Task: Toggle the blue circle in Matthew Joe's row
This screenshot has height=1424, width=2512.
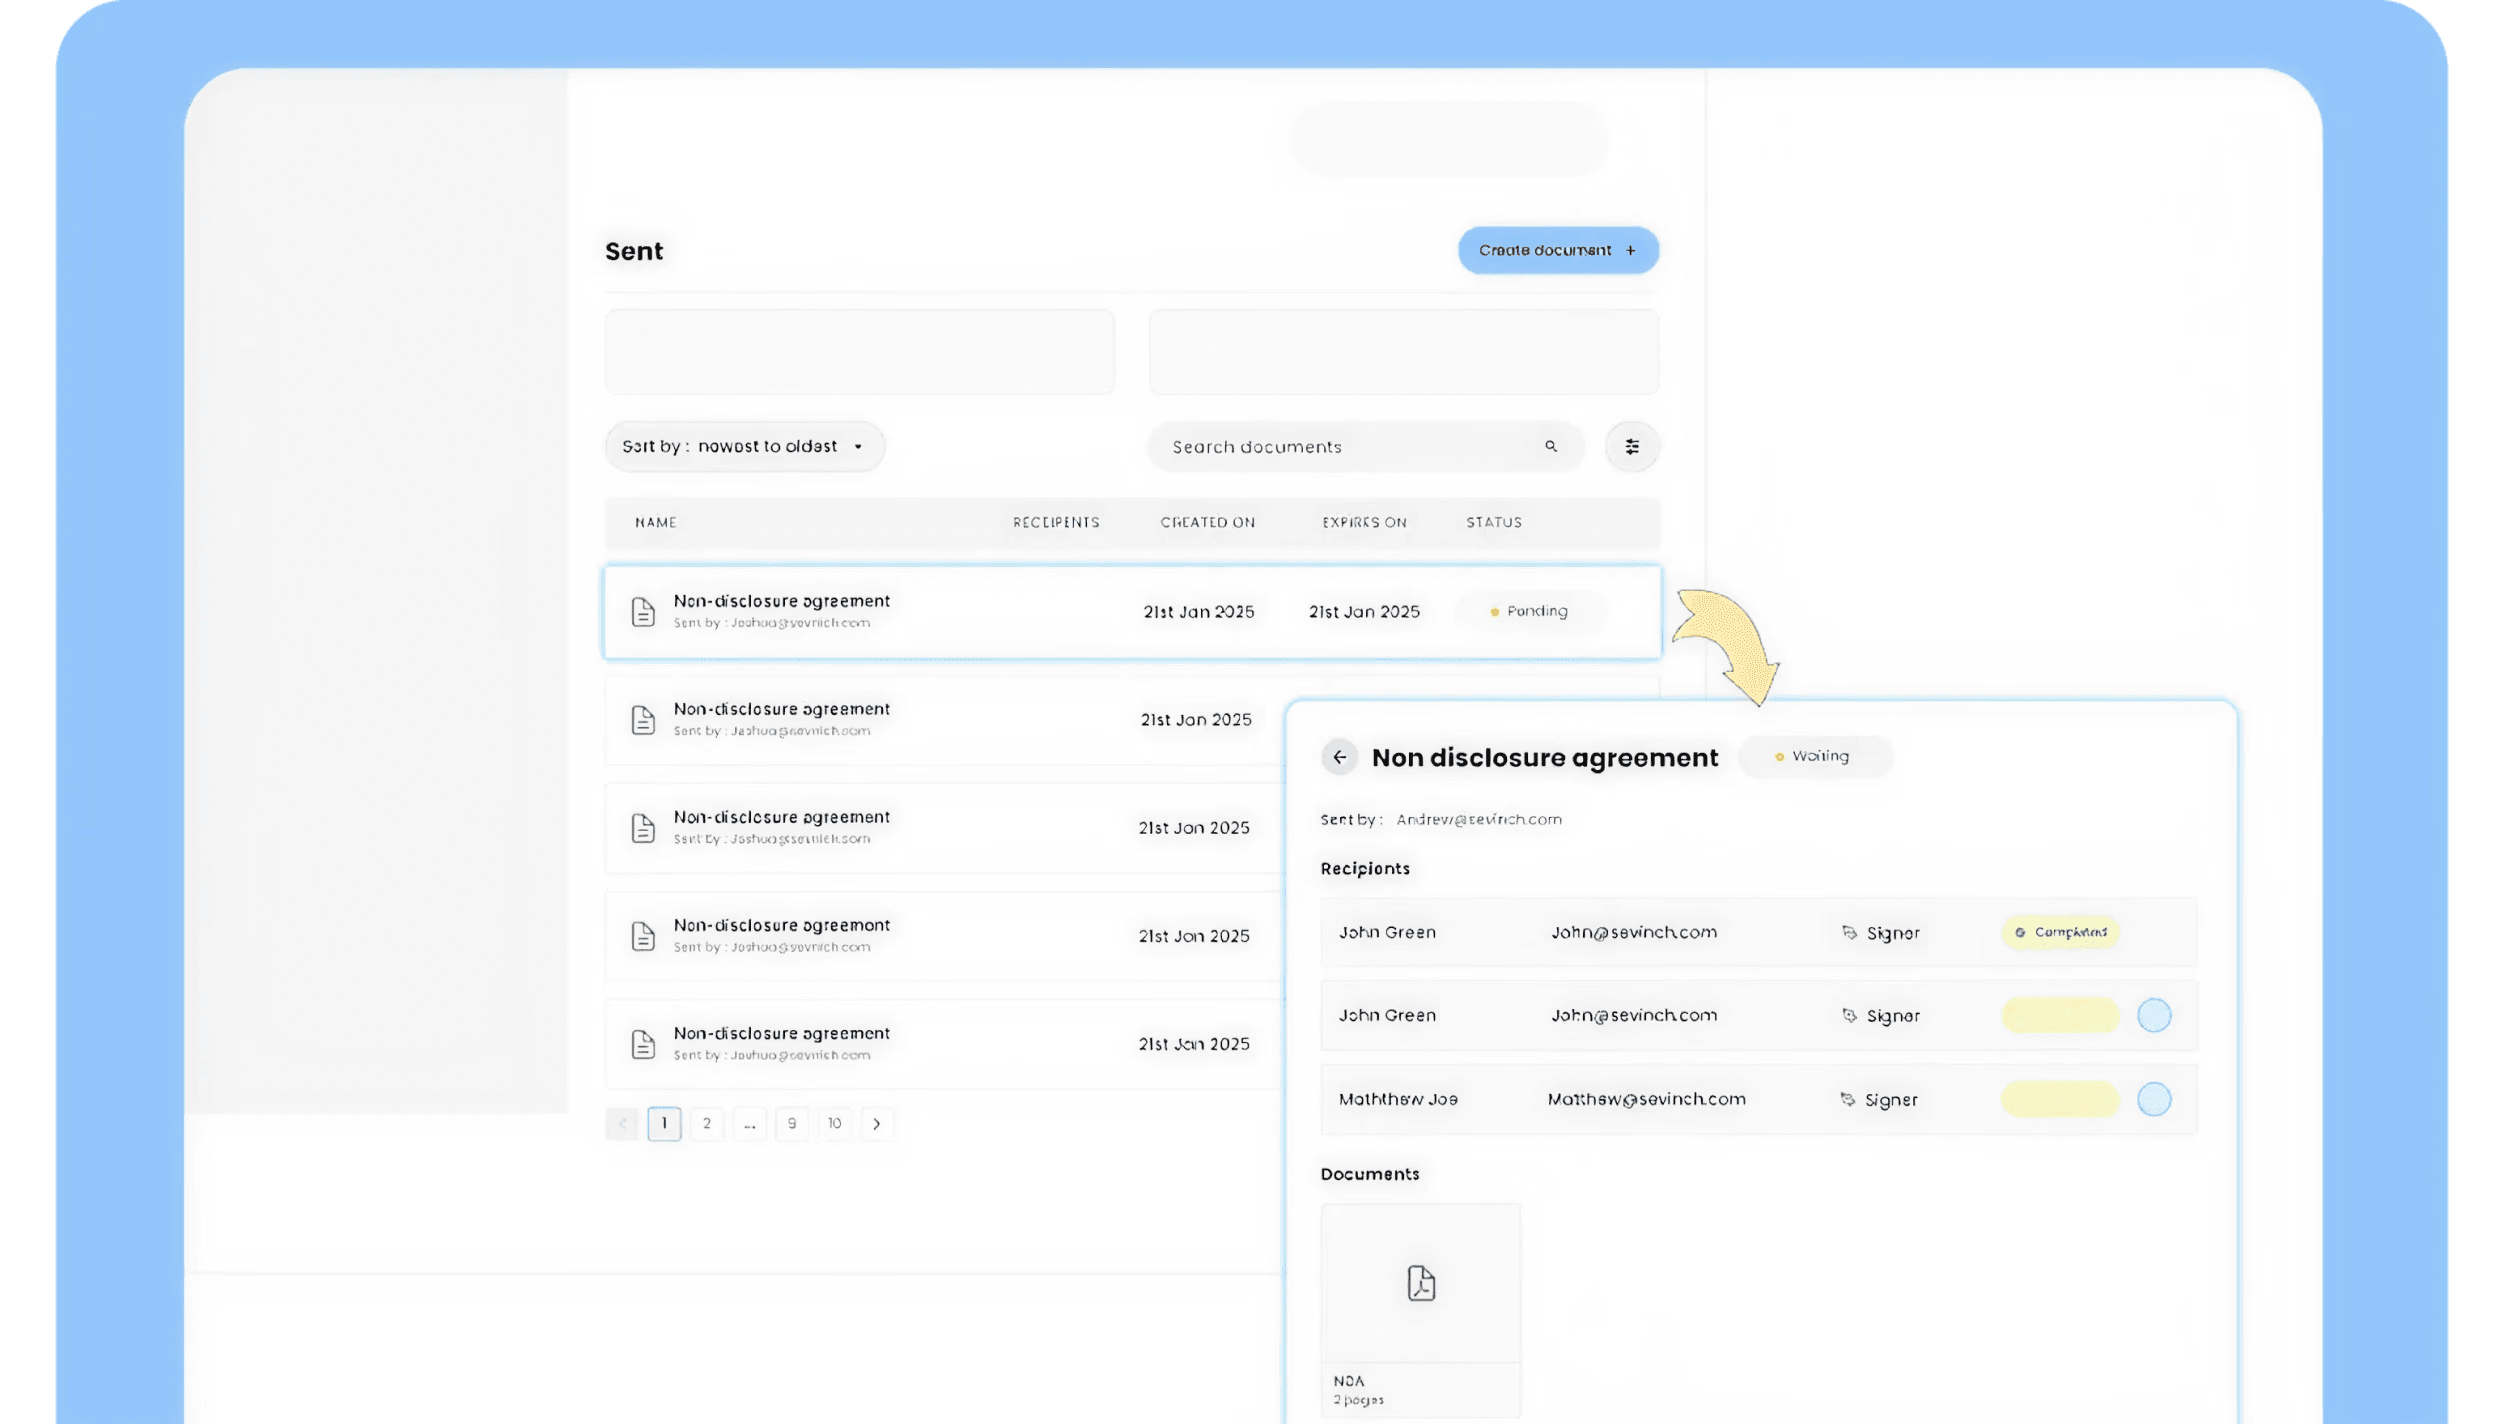Action: coord(2153,1099)
